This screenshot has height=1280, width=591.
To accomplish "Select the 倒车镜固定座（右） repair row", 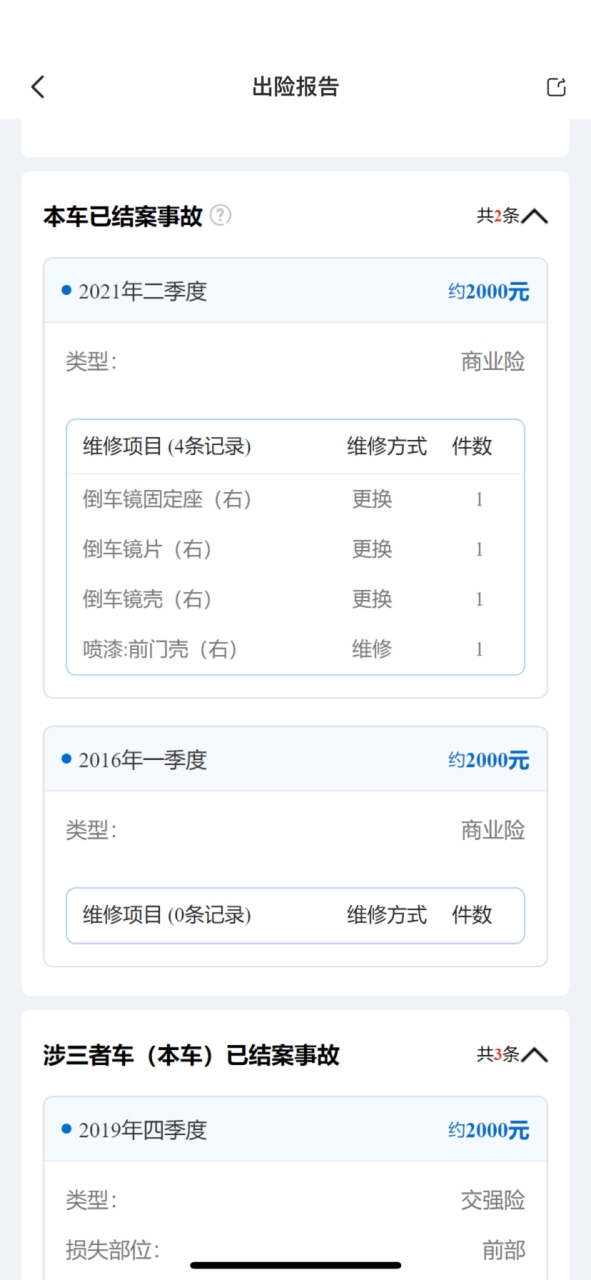I will (295, 499).
